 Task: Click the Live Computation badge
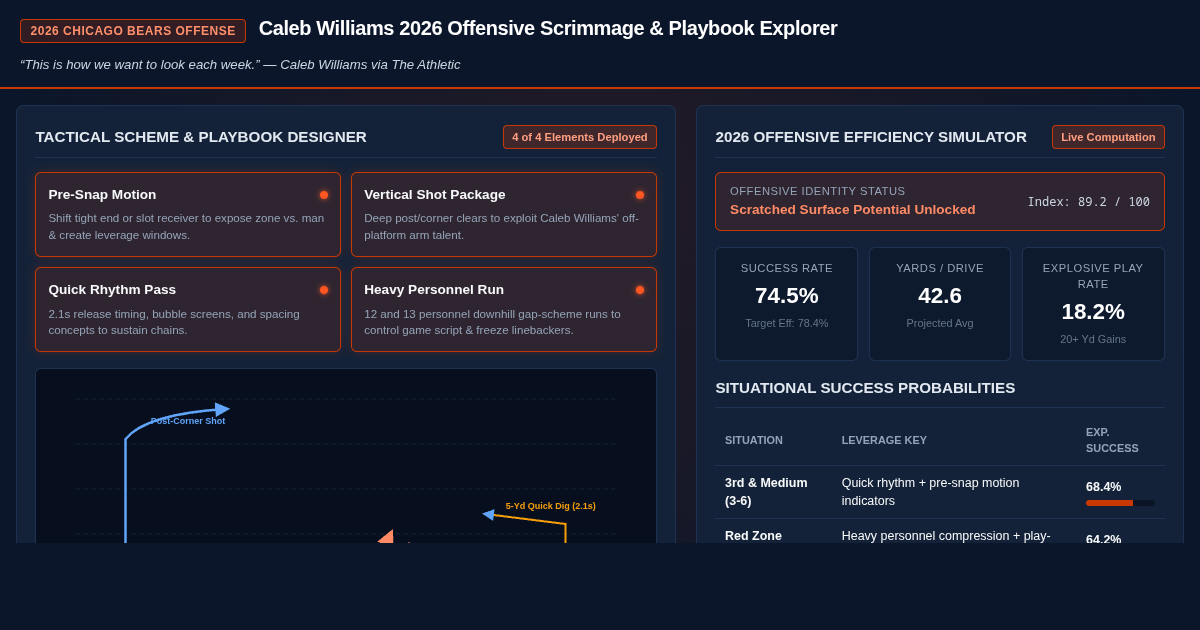tap(1108, 137)
